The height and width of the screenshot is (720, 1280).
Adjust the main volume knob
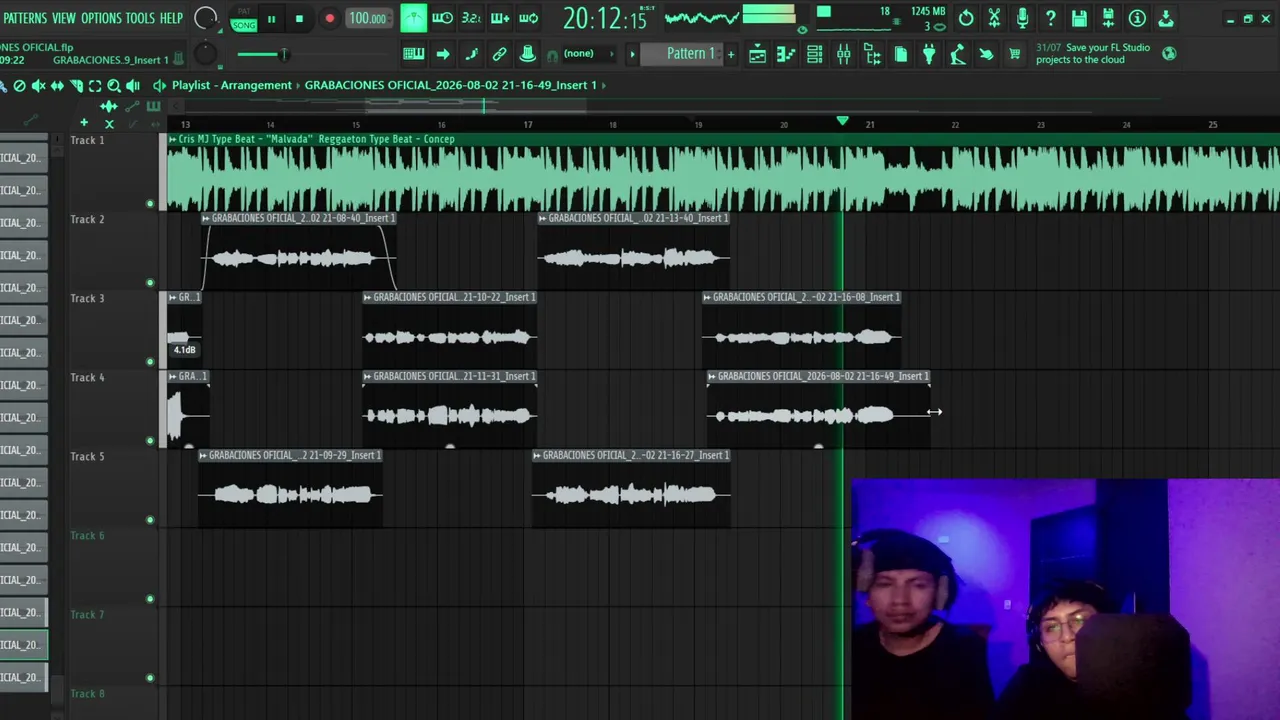[x=205, y=18]
